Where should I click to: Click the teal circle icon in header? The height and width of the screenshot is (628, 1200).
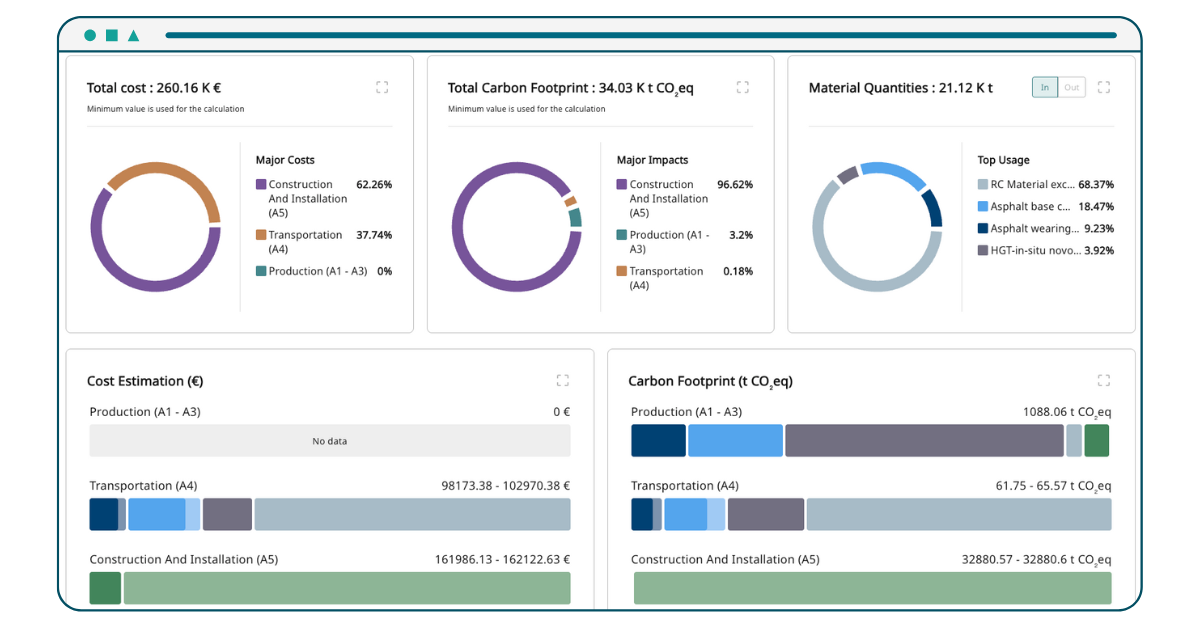click(x=90, y=35)
